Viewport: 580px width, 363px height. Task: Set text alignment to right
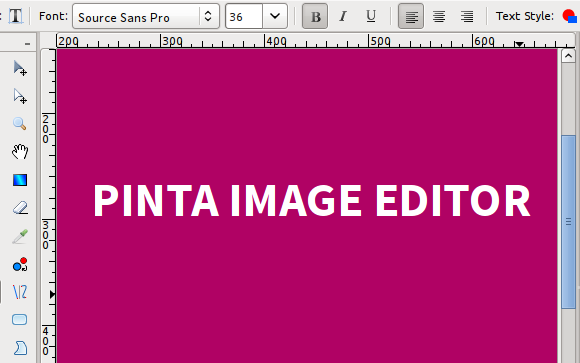click(x=467, y=16)
